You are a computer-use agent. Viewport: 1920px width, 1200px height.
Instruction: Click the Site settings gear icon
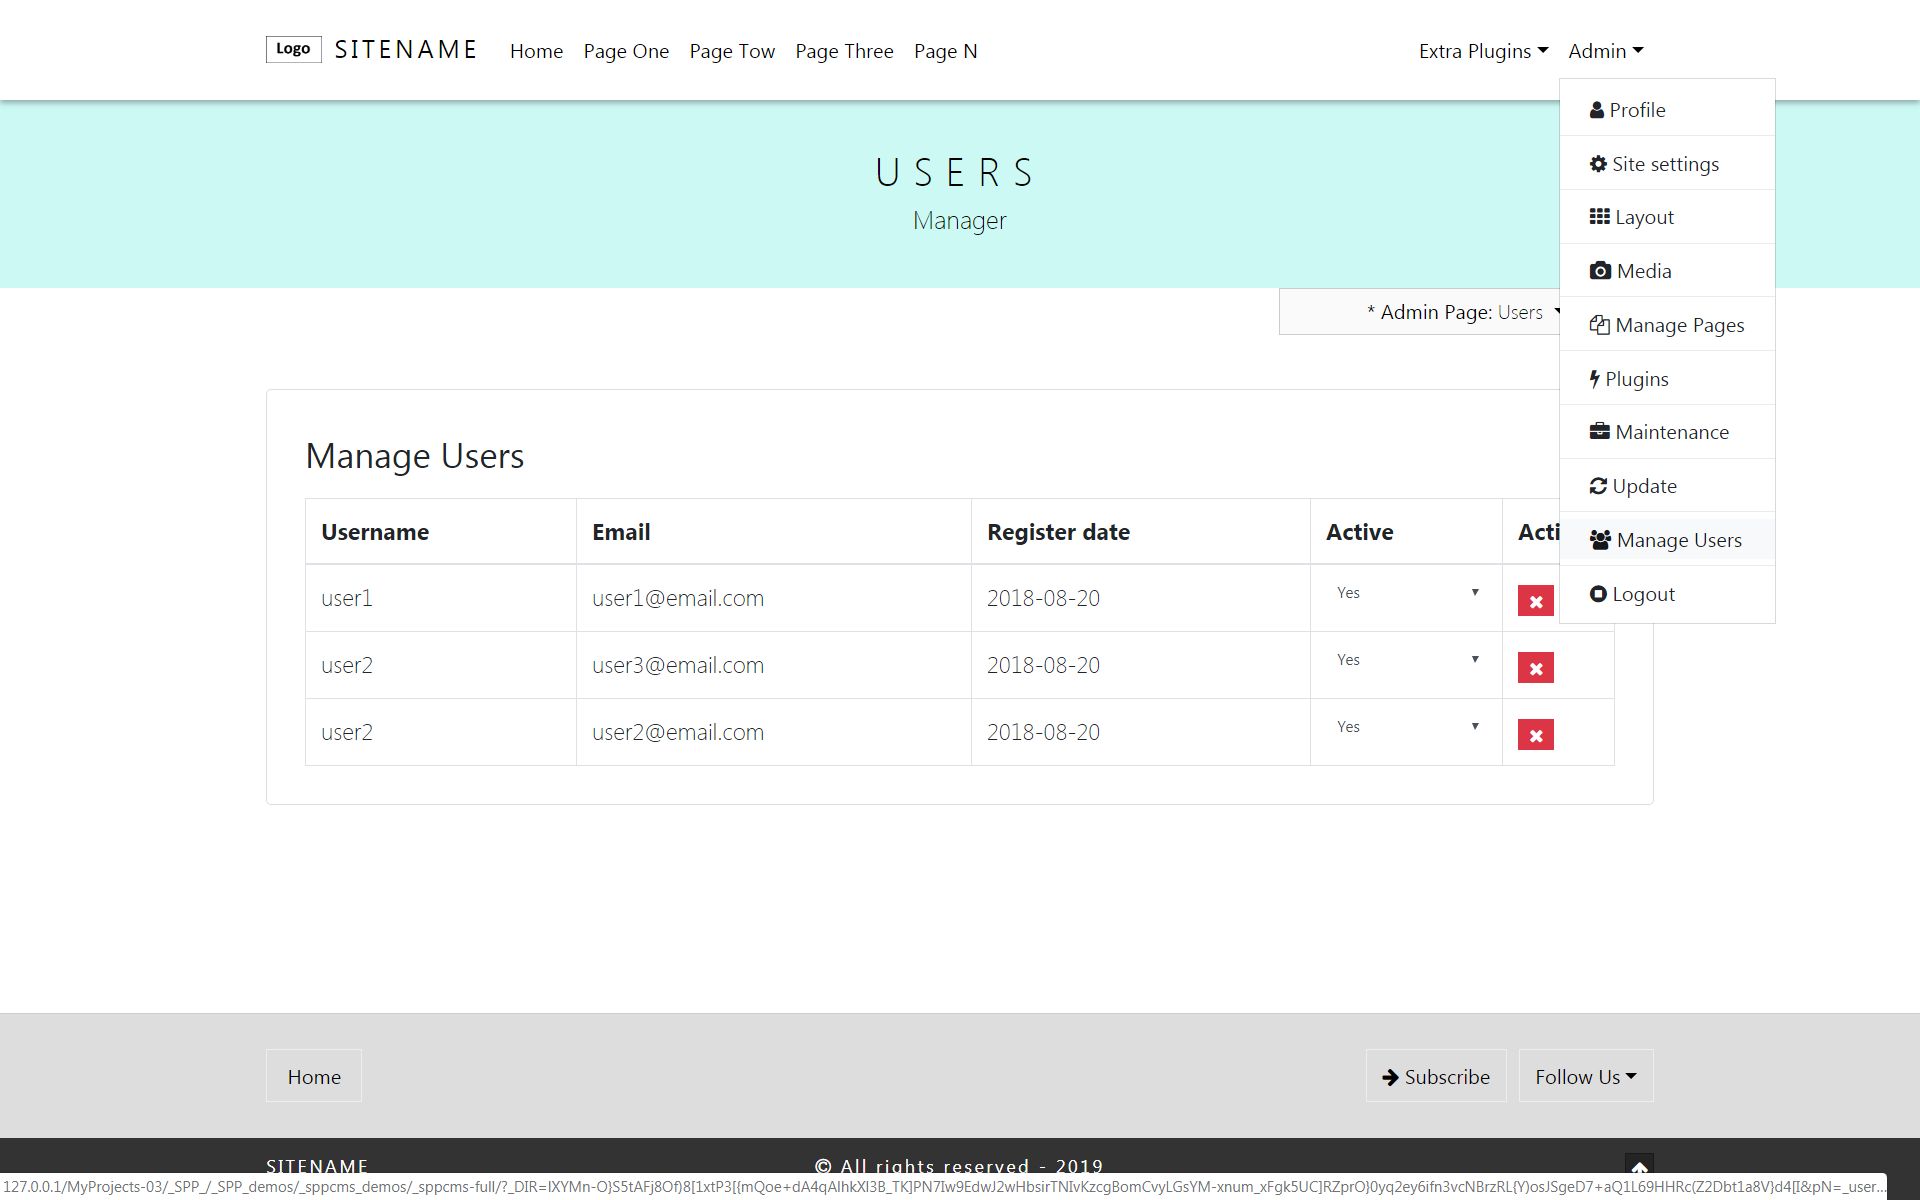pyautogui.click(x=1598, y=164)
